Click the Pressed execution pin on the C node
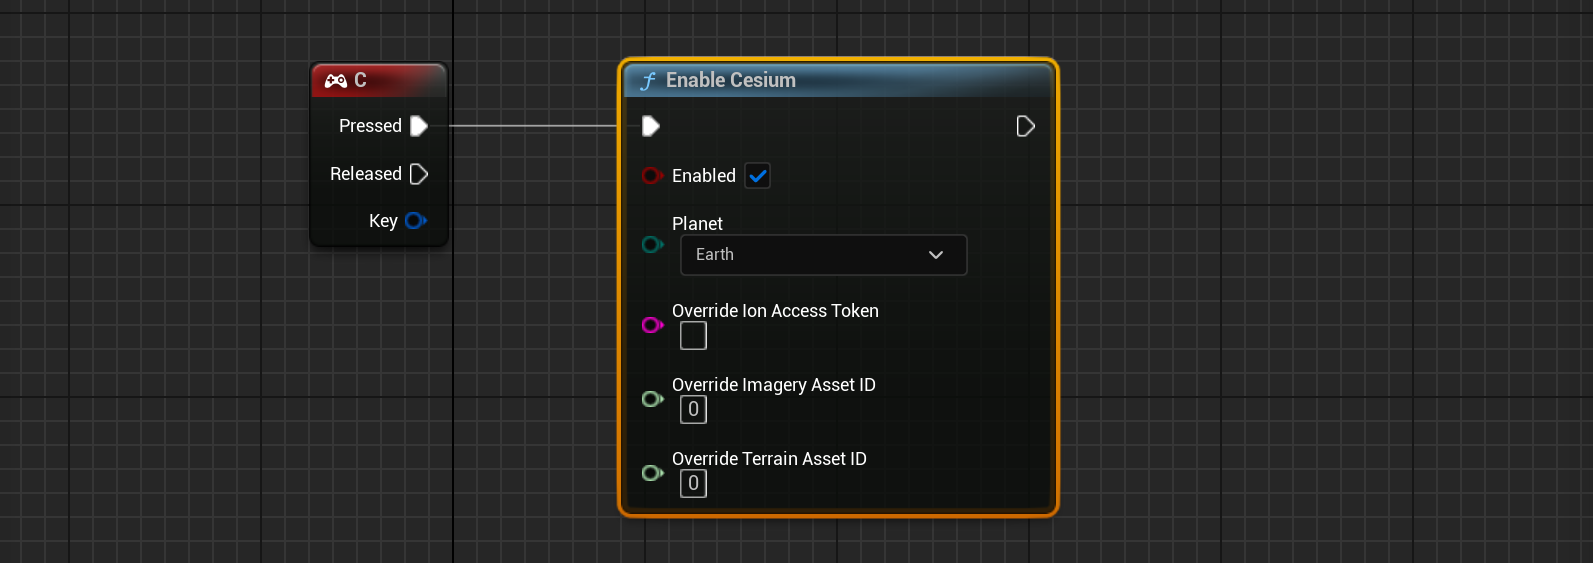The image size is (1593, 563). pos(419,126)
